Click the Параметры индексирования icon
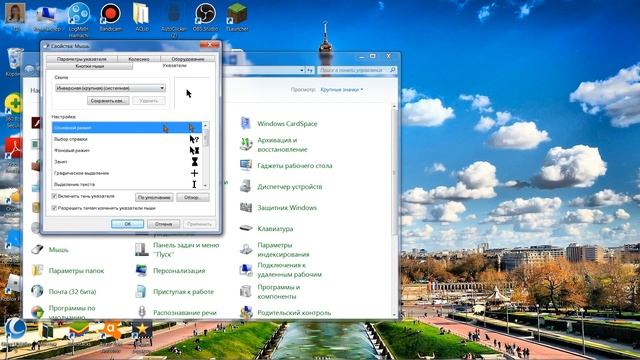640x360 pixels. pyautogui.click(x=246, y=249)
